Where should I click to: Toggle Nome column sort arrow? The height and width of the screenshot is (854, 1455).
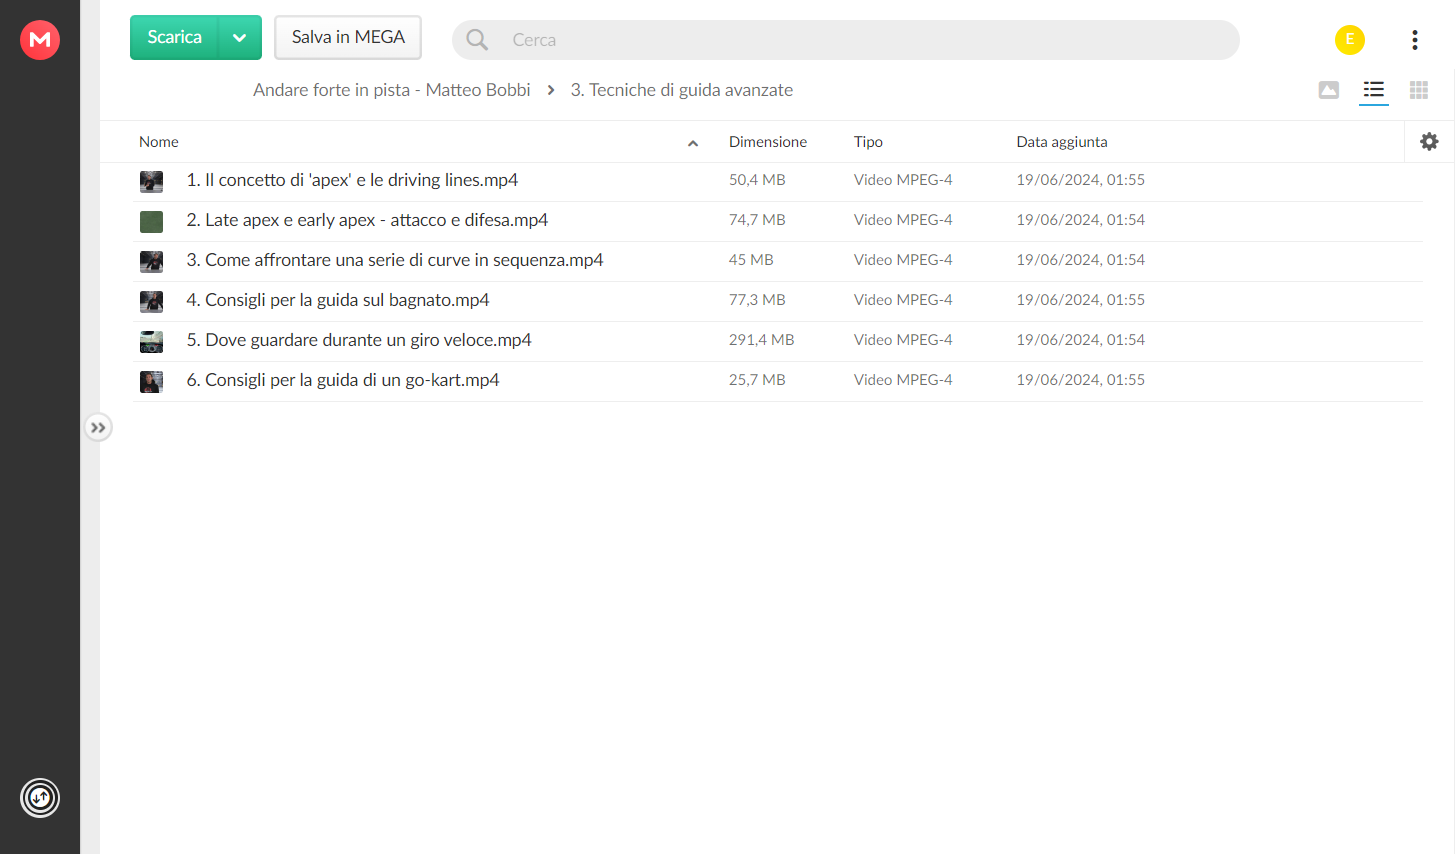[693, 143]
